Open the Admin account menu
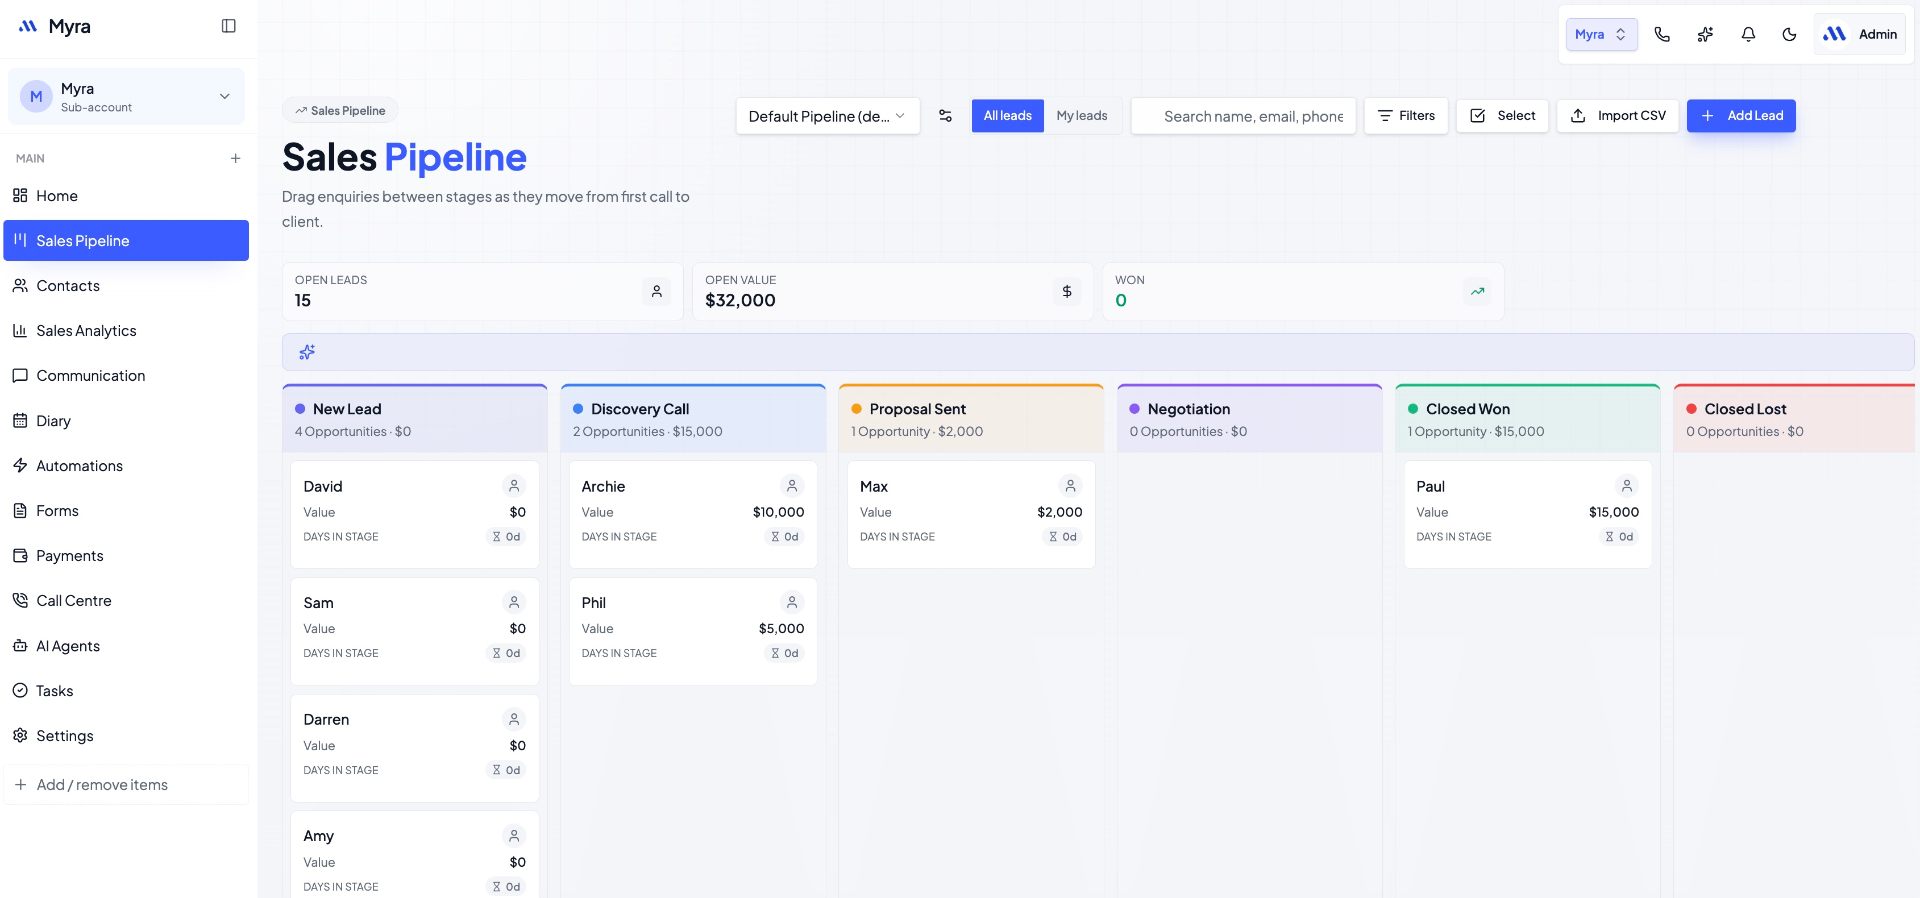 [1860, 34]
